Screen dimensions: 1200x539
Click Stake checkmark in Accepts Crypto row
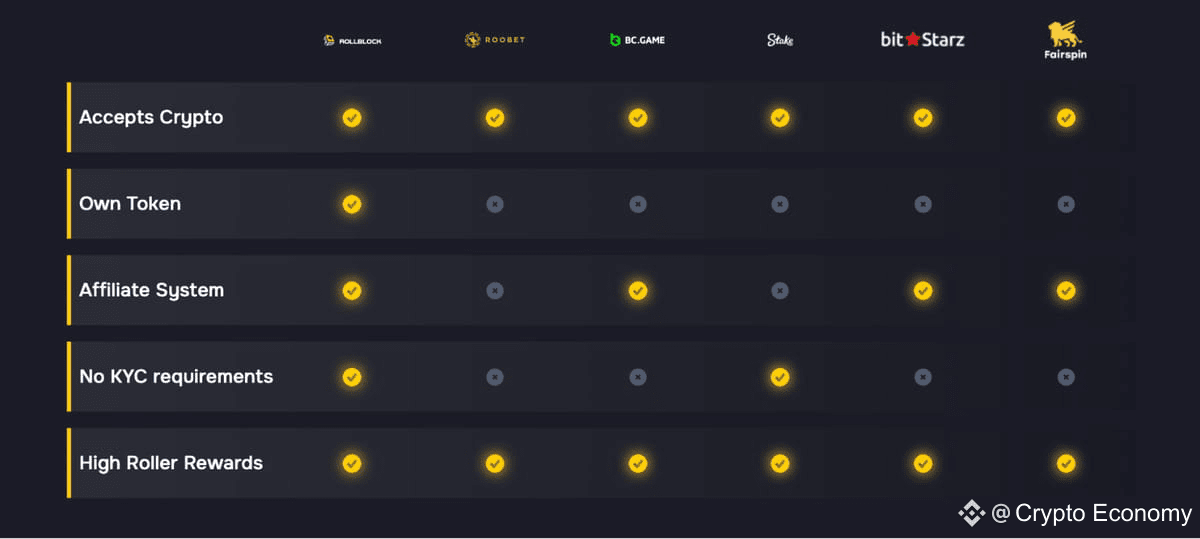click(780, 118)
